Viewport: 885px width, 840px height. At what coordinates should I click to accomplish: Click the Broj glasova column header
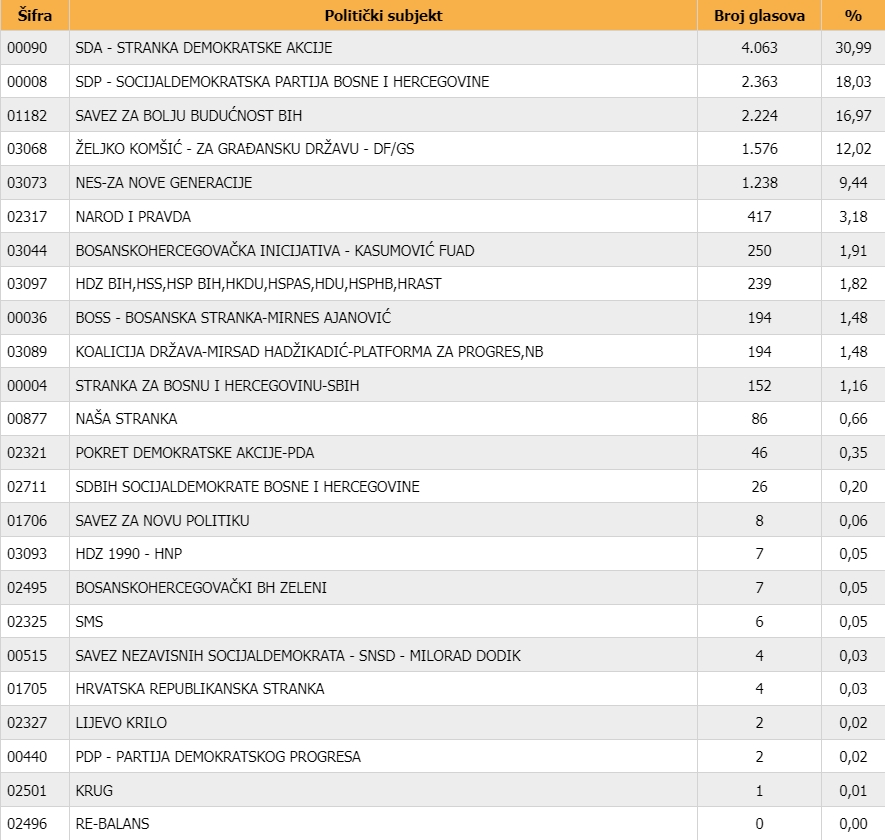[x=759, y=16]
